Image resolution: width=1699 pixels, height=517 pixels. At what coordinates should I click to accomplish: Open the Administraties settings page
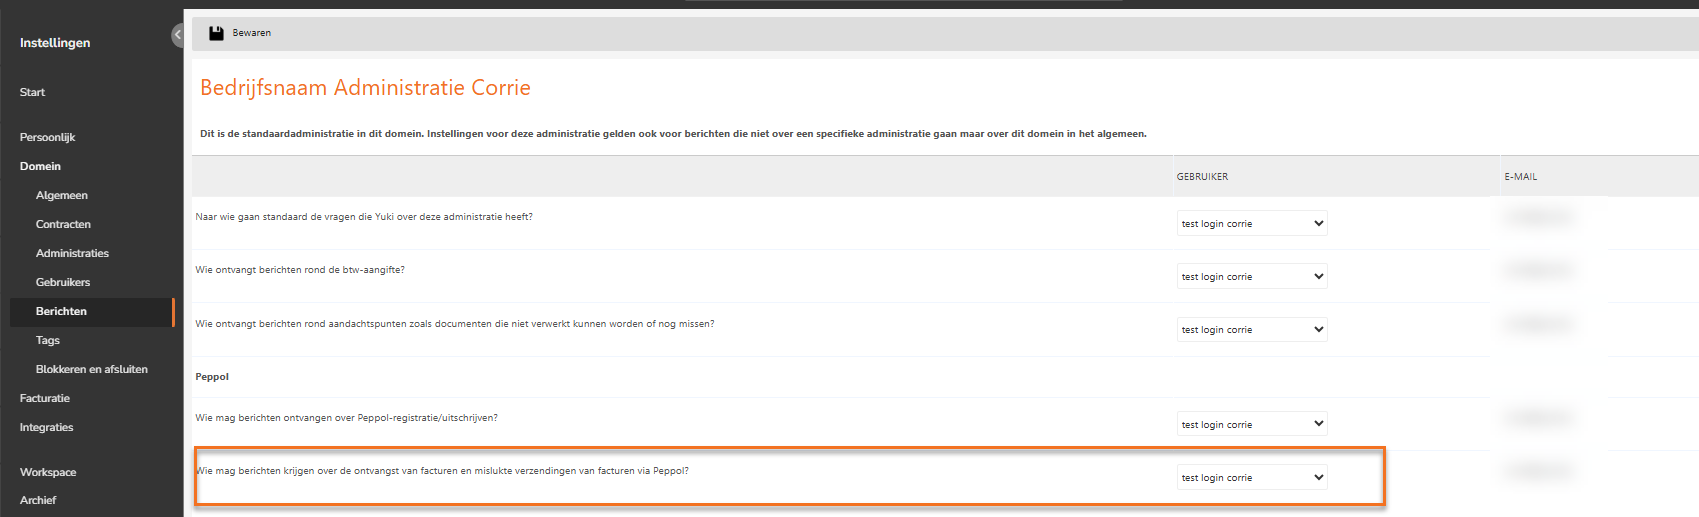[72, 253]
